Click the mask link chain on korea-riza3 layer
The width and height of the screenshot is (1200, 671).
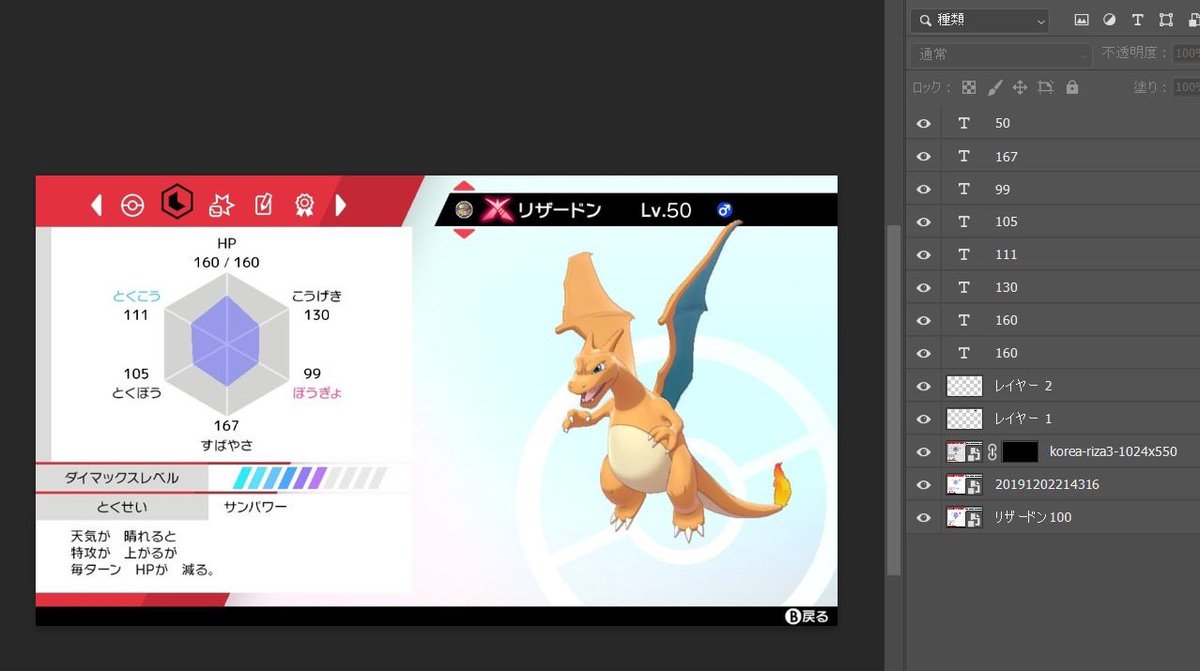(992, 451)
